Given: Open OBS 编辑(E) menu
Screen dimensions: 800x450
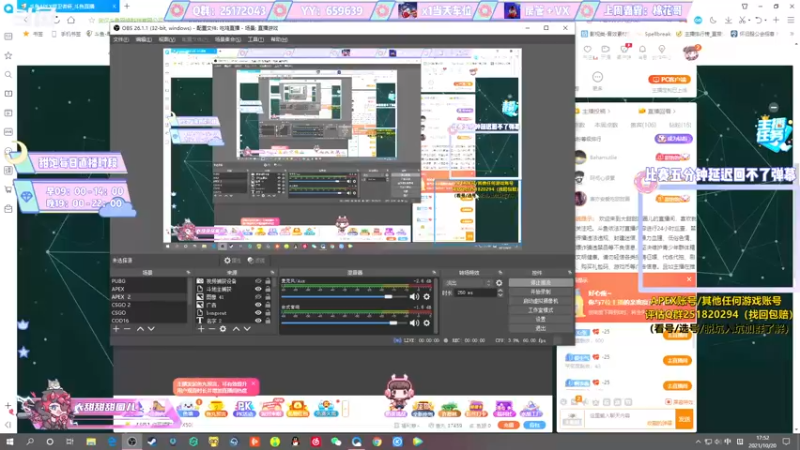Looking at the screenshot, I should pos(144,39).
